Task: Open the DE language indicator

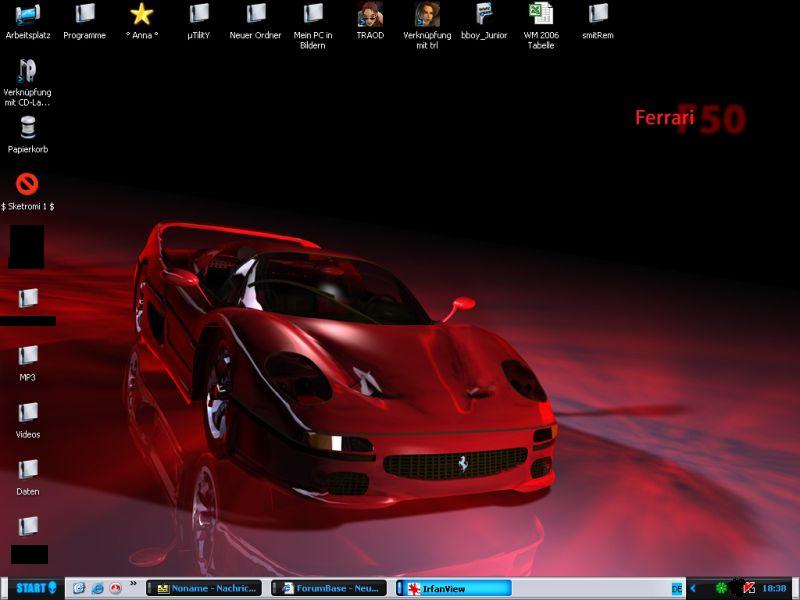Action: pyautogui.click(x=677, y=589)
